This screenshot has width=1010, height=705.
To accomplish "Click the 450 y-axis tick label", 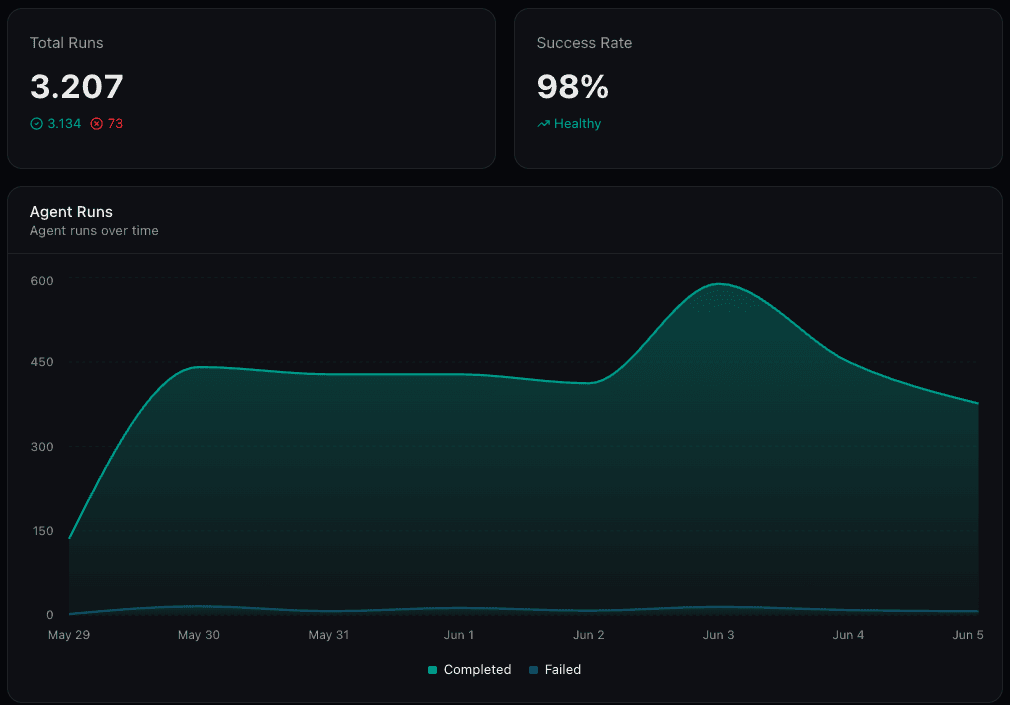I will pos(42,362).
